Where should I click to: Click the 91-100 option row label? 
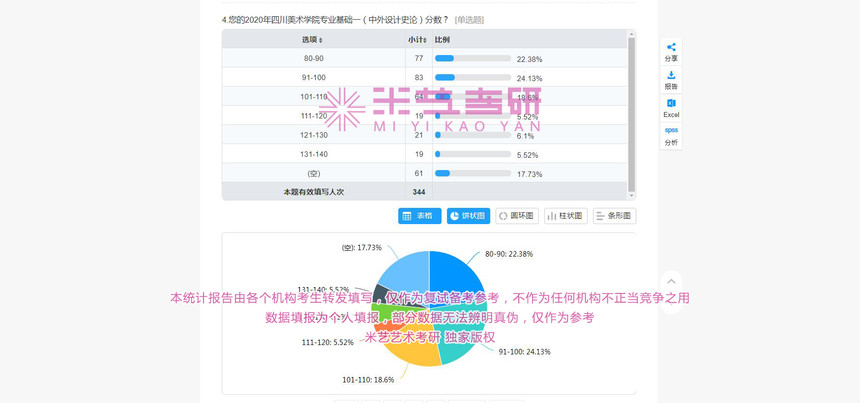314,77
